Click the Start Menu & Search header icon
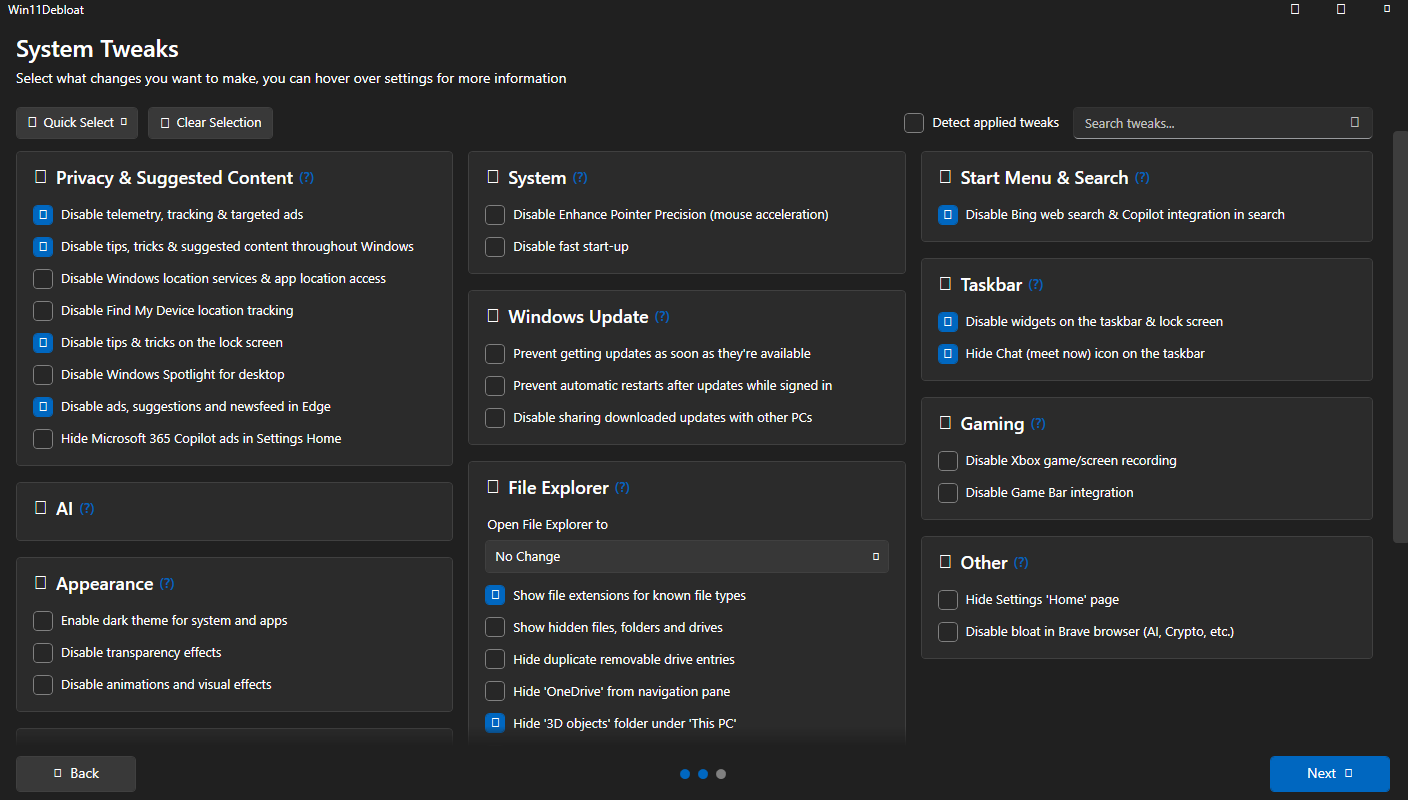The image size is (1408, 800). pos(946,177)
